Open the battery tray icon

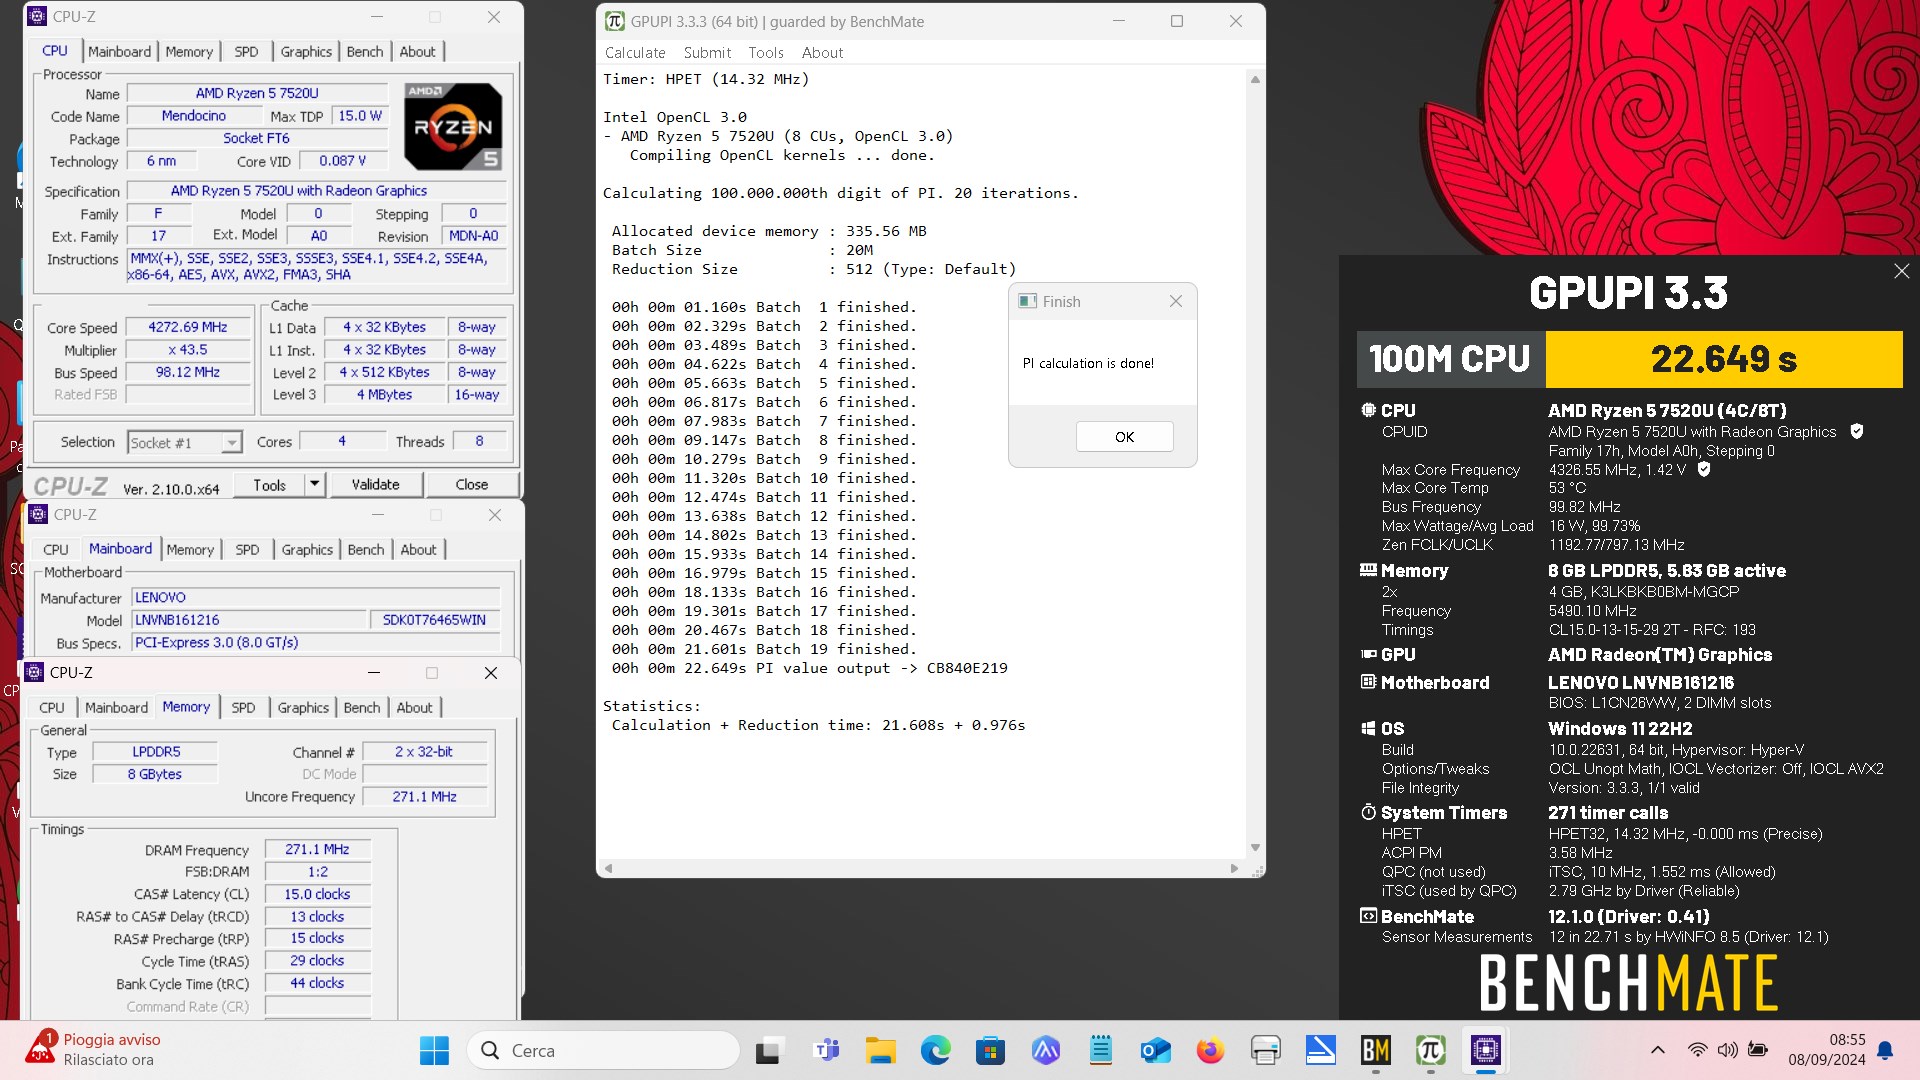pyautogui.click(x=1758, y=1050)
